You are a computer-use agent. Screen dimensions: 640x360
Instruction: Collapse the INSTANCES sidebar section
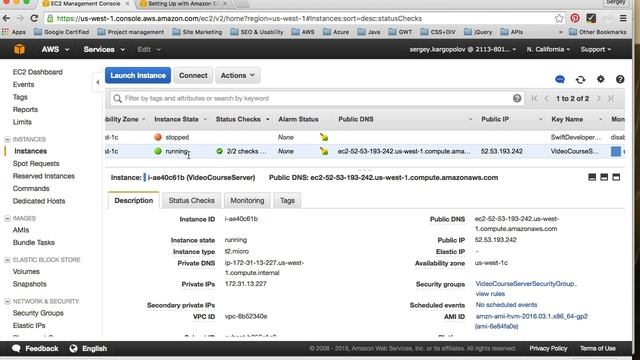pyautogui.click(x=7, y=139)
